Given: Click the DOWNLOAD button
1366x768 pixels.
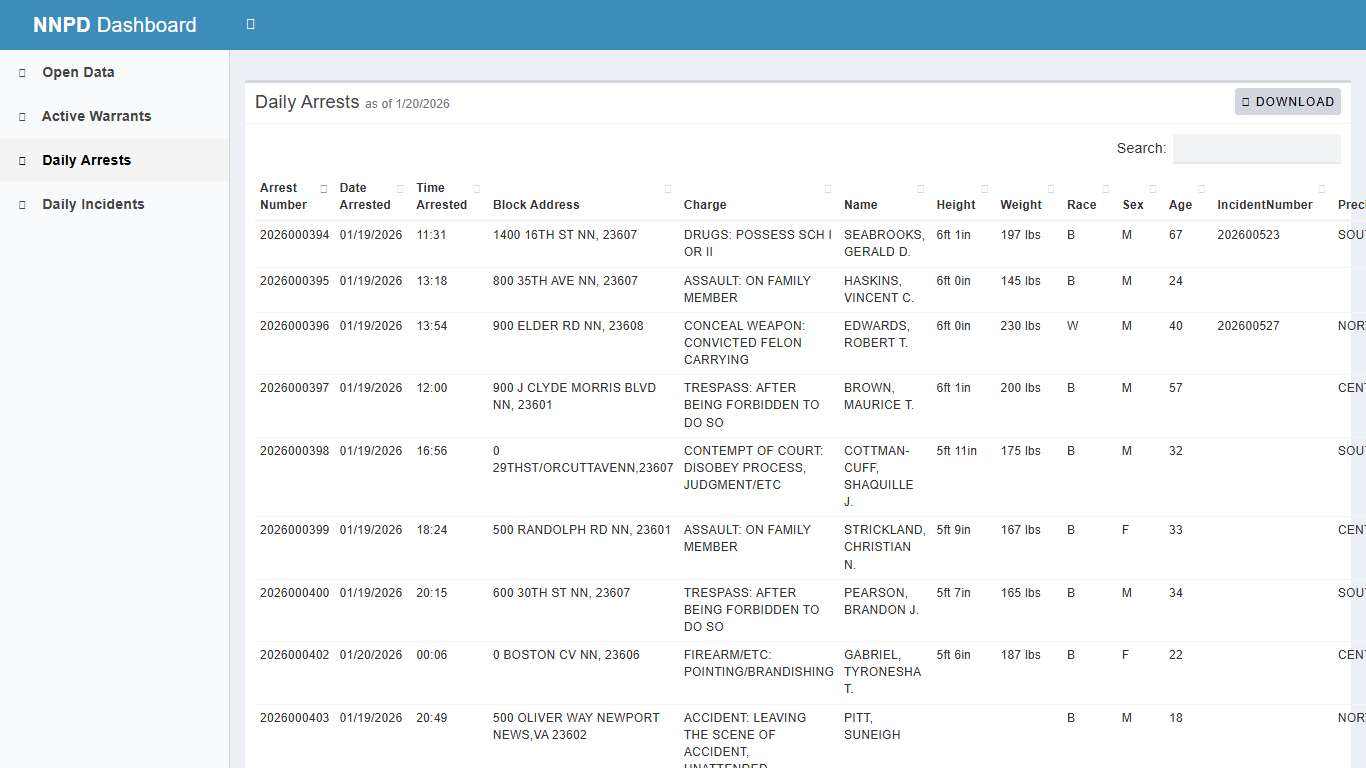Looking at the screenshot, I should click(1288, 101).
